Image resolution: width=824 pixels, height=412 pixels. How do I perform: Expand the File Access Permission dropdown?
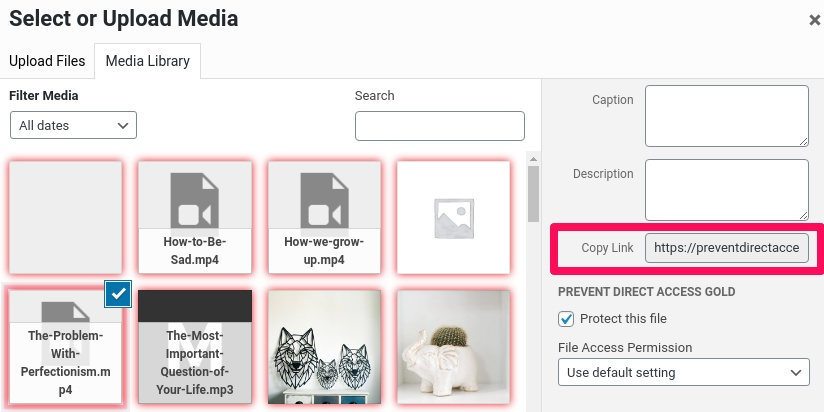click(x=683, y=372)
